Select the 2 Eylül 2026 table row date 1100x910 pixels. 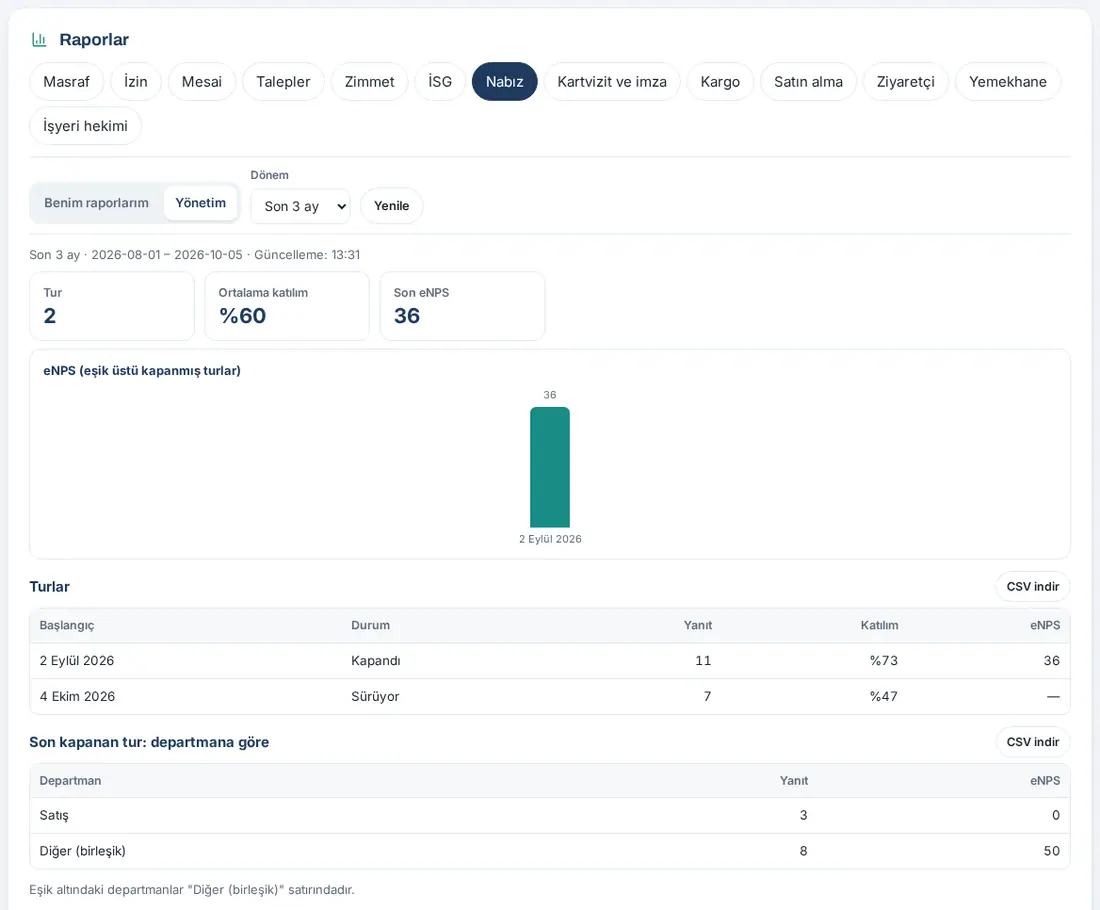click(x=77, y=661)
